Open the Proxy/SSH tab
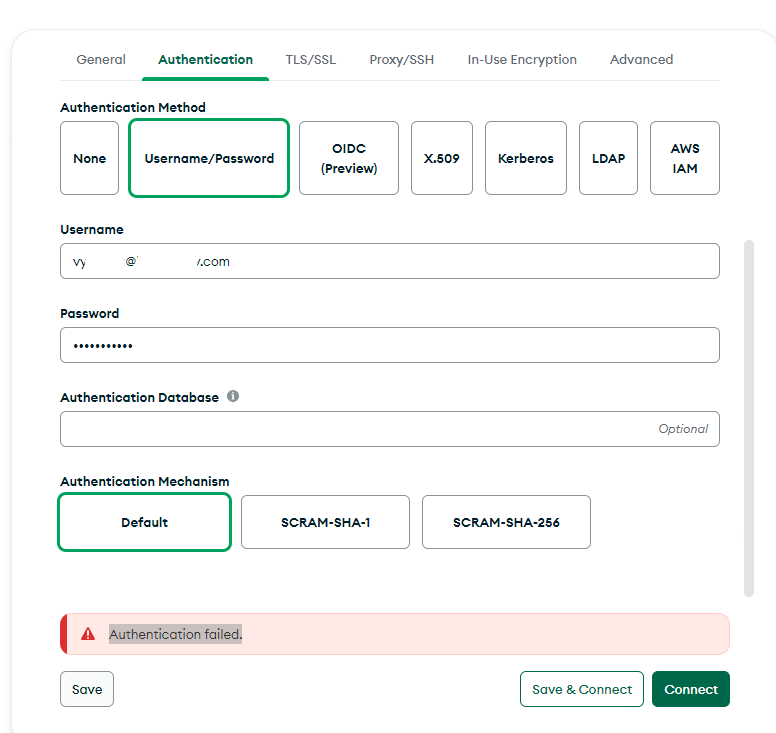This screenshot has width=776, height=733. coord(402,60)
